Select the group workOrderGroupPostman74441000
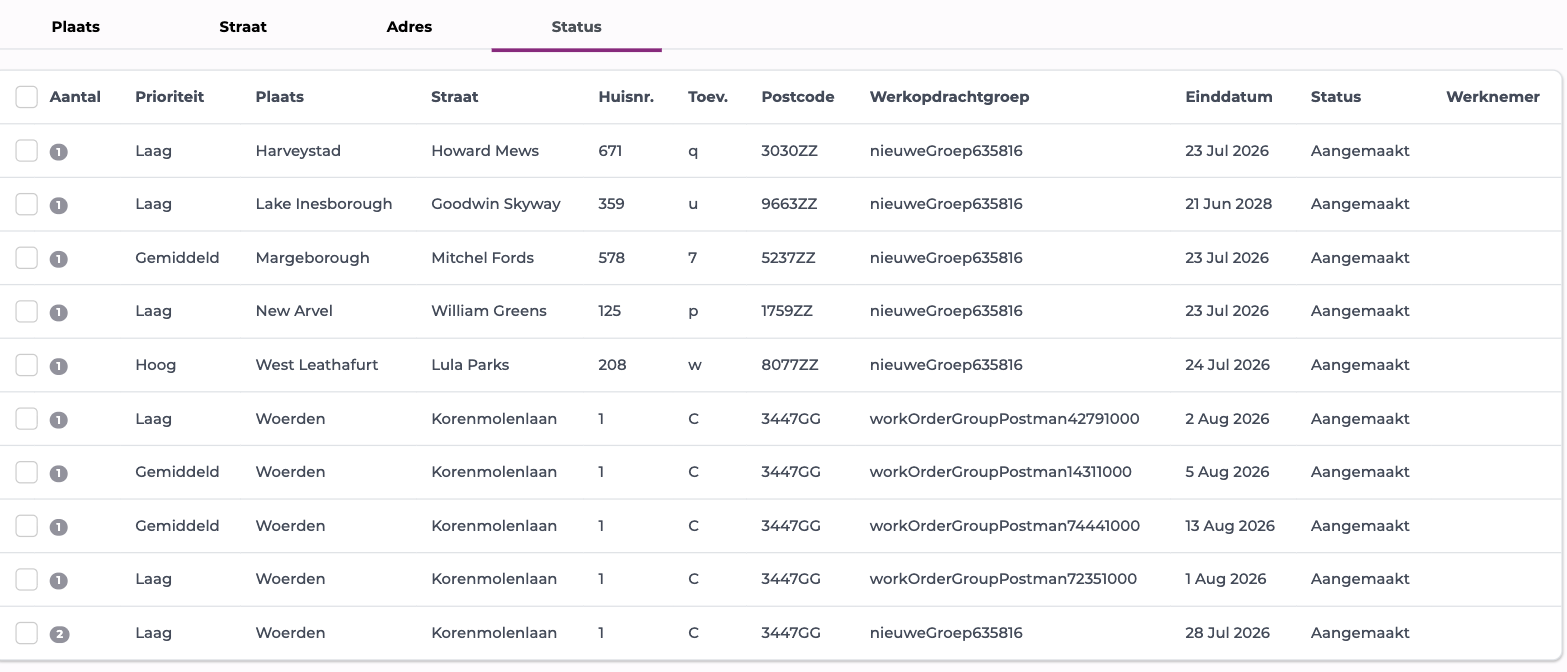Viewport: 1567px width, 672px height. pos(1004,526)
